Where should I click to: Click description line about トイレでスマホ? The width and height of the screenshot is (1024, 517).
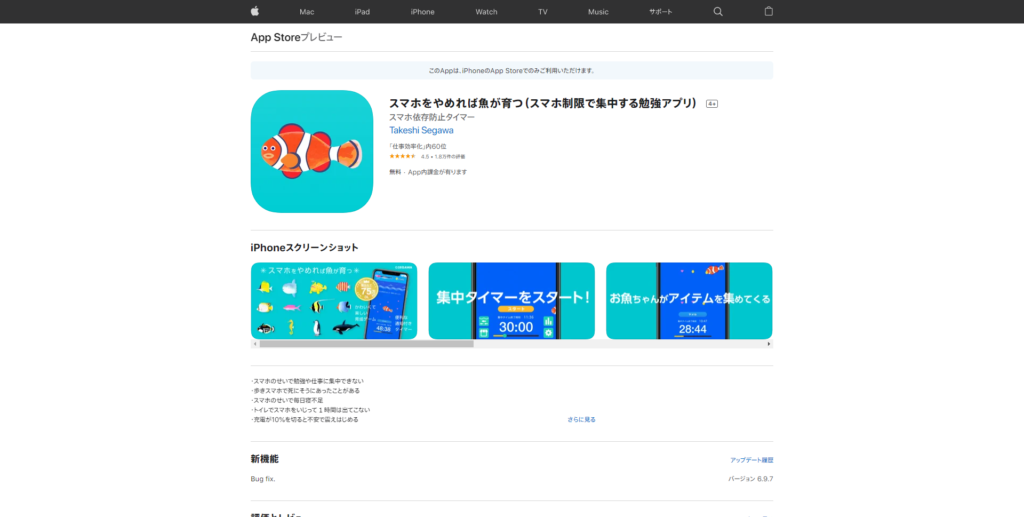coord(310,410)
